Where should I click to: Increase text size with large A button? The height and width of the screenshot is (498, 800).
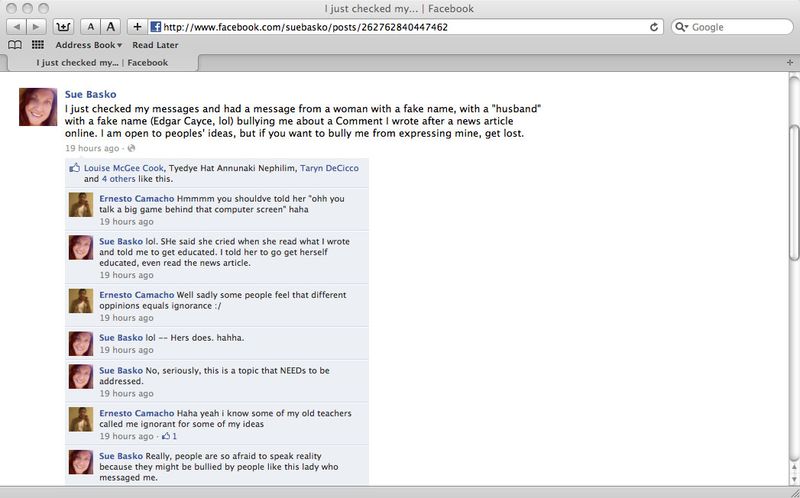point(110,27)
